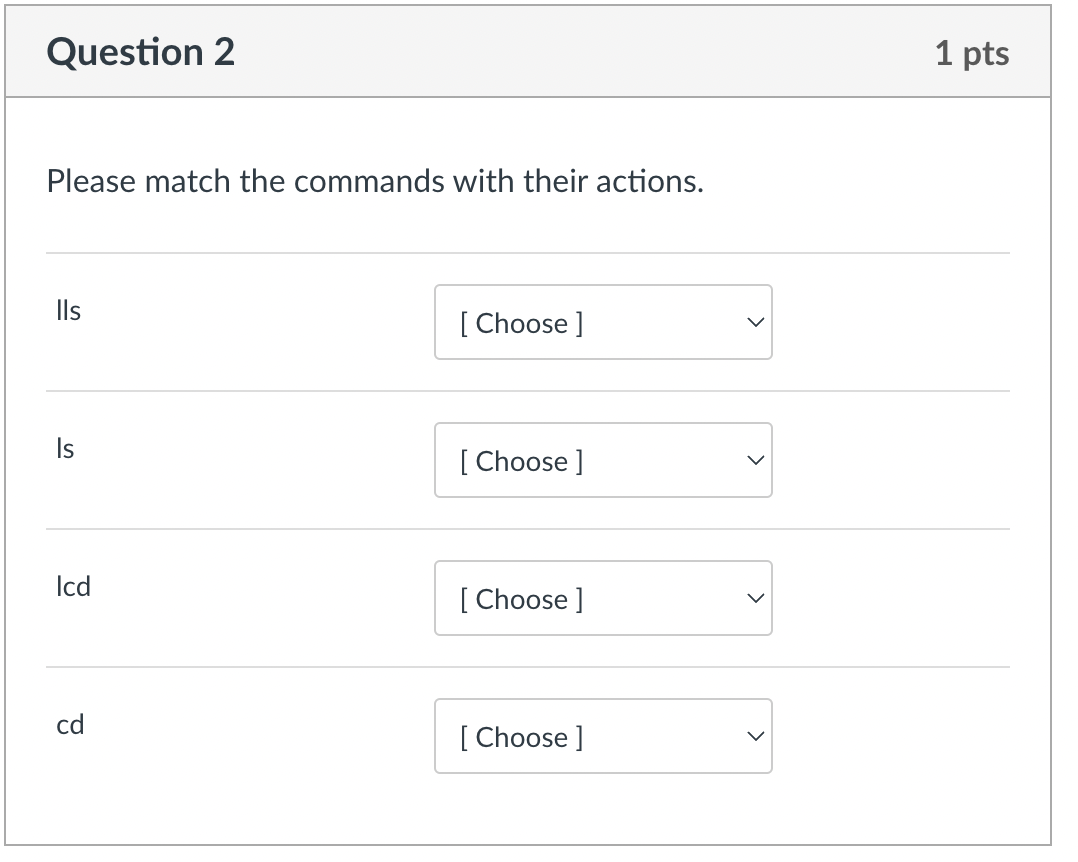Open the dropdown next to ls
The height and width of the screenshot is (862, 1078).
pyautogui.click(x=603, y=460)
